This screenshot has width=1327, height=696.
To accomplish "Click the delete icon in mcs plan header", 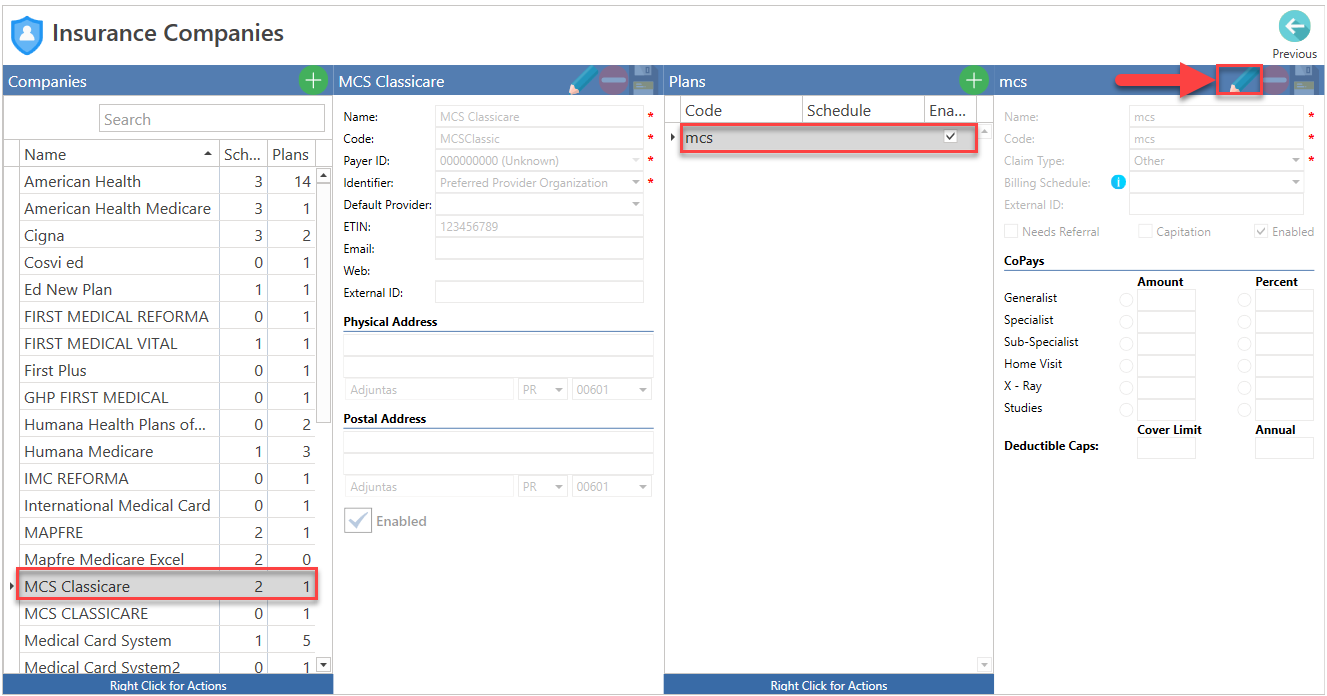I will point(1274,81).
